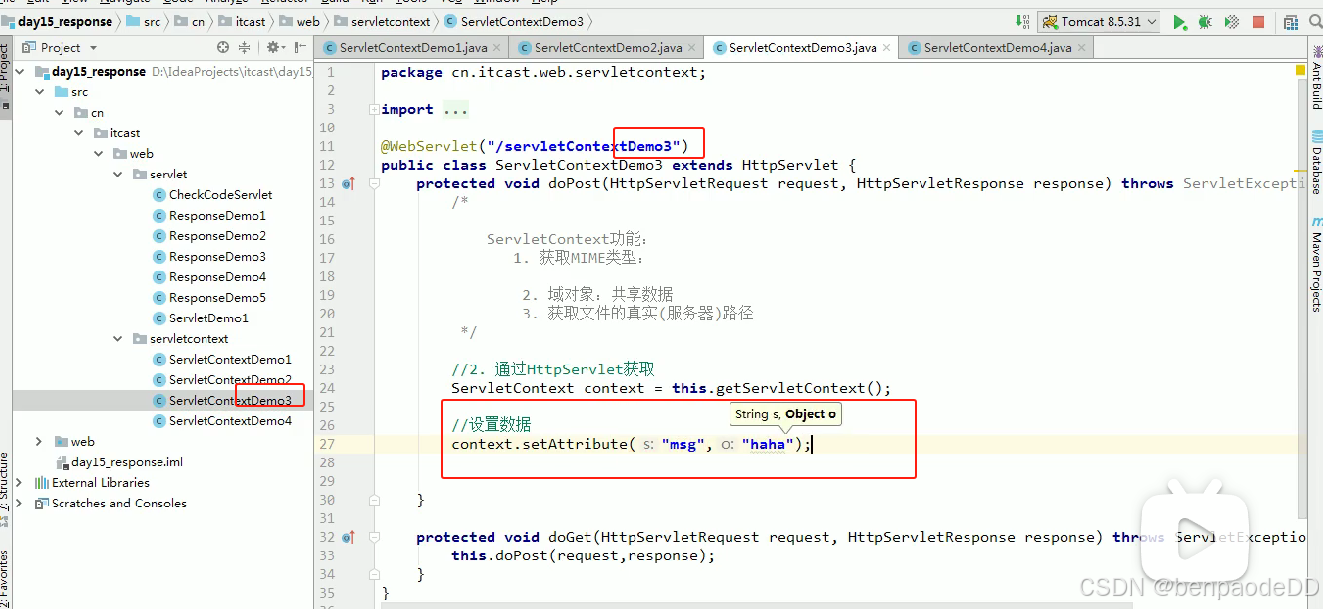Screen dimensions: 1323x609
Task: Collapse the src folder node
Action: (40, 92)
